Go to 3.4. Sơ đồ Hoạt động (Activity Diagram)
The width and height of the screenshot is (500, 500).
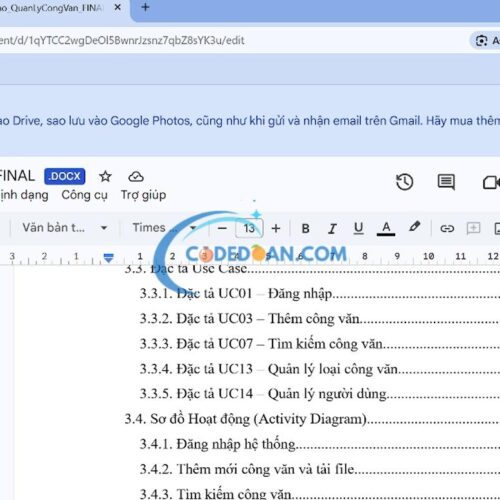[x=246, y=419]
